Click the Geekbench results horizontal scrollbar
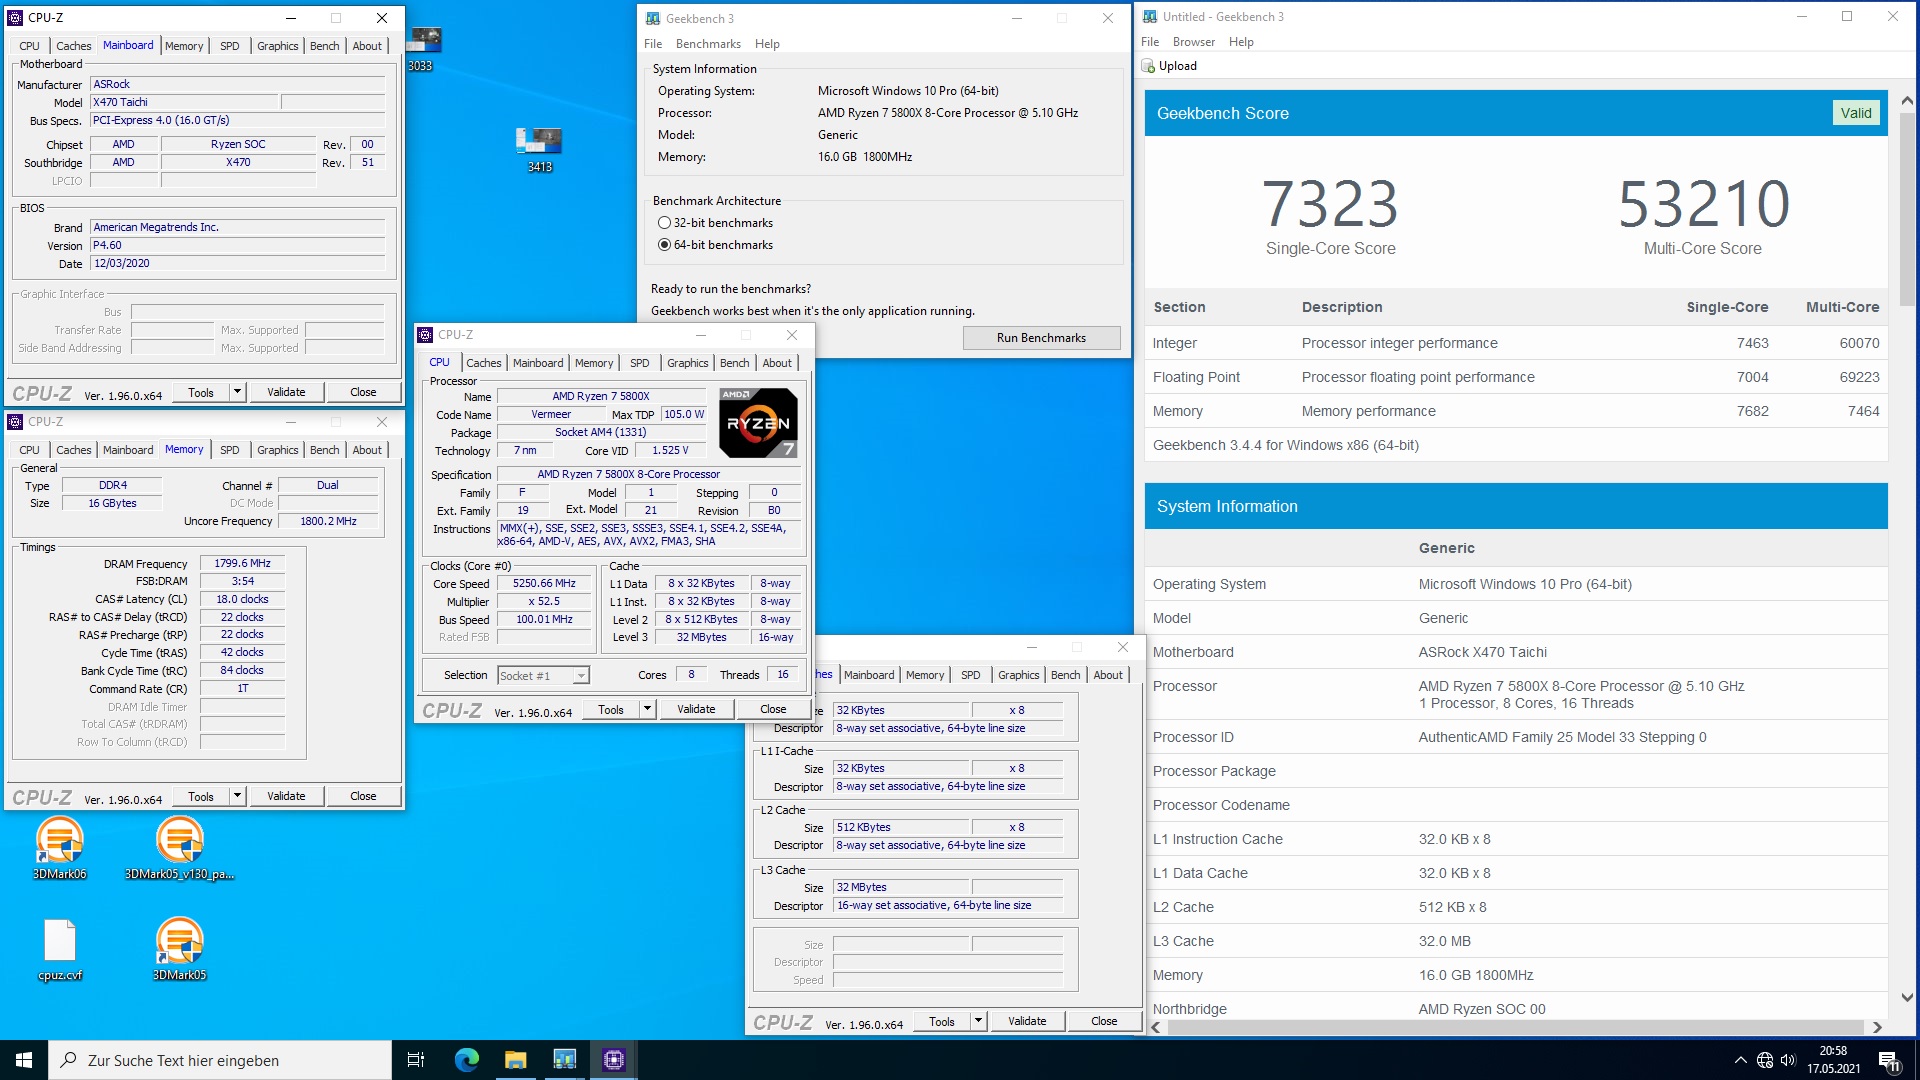The image size is (1920, 1080). 1516,1027
